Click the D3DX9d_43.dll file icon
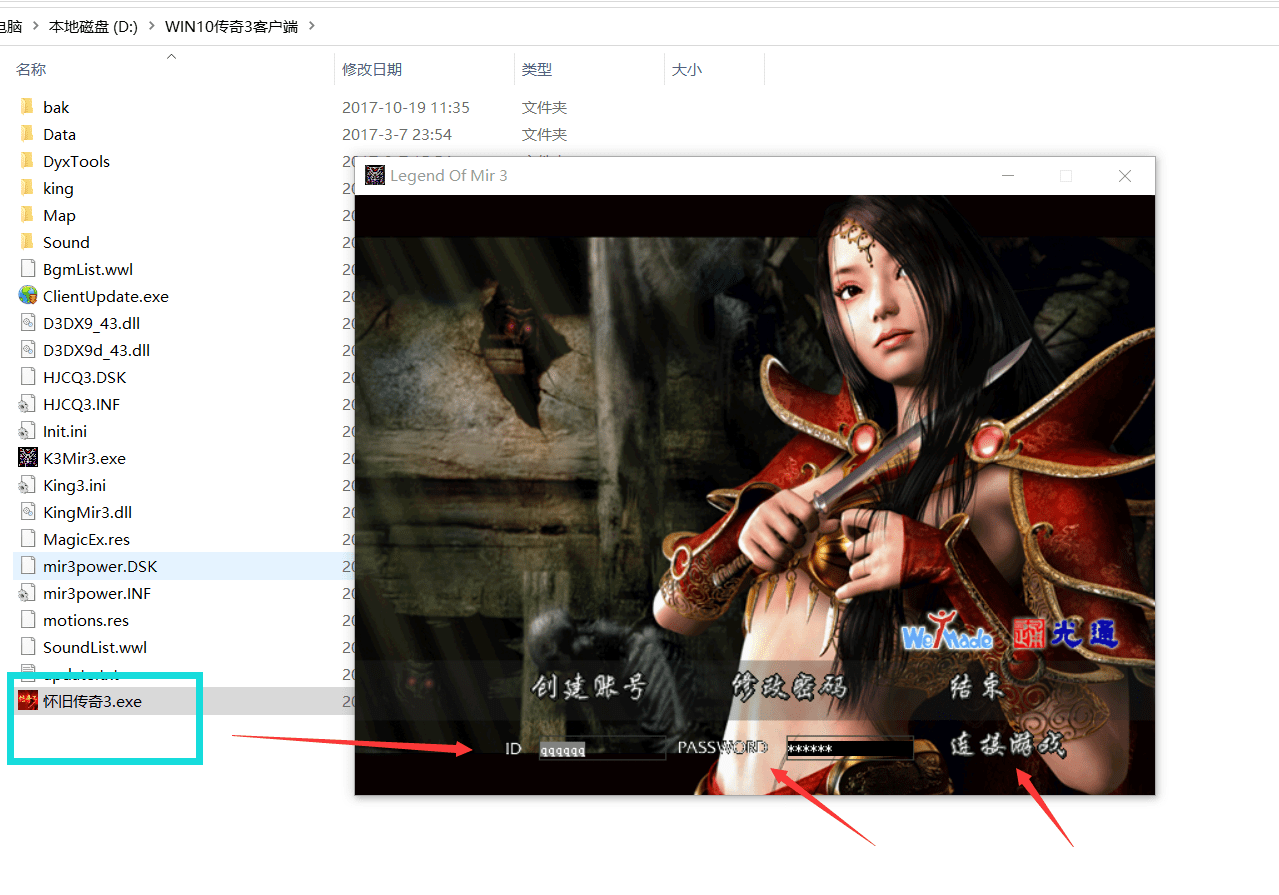 (27, 350)
